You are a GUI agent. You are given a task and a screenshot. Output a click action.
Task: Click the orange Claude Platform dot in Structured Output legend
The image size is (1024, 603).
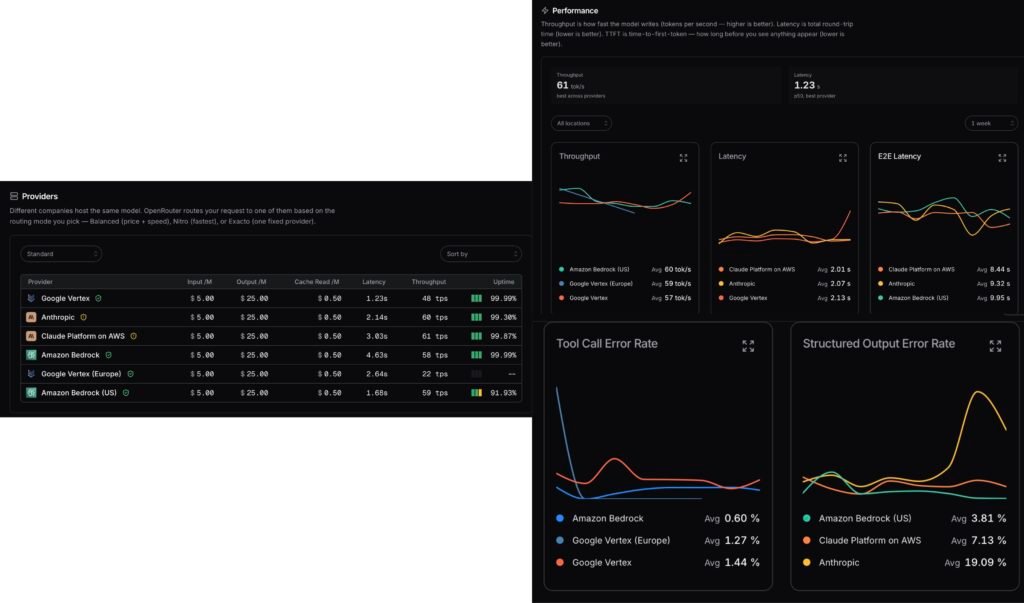click(807, 540)
